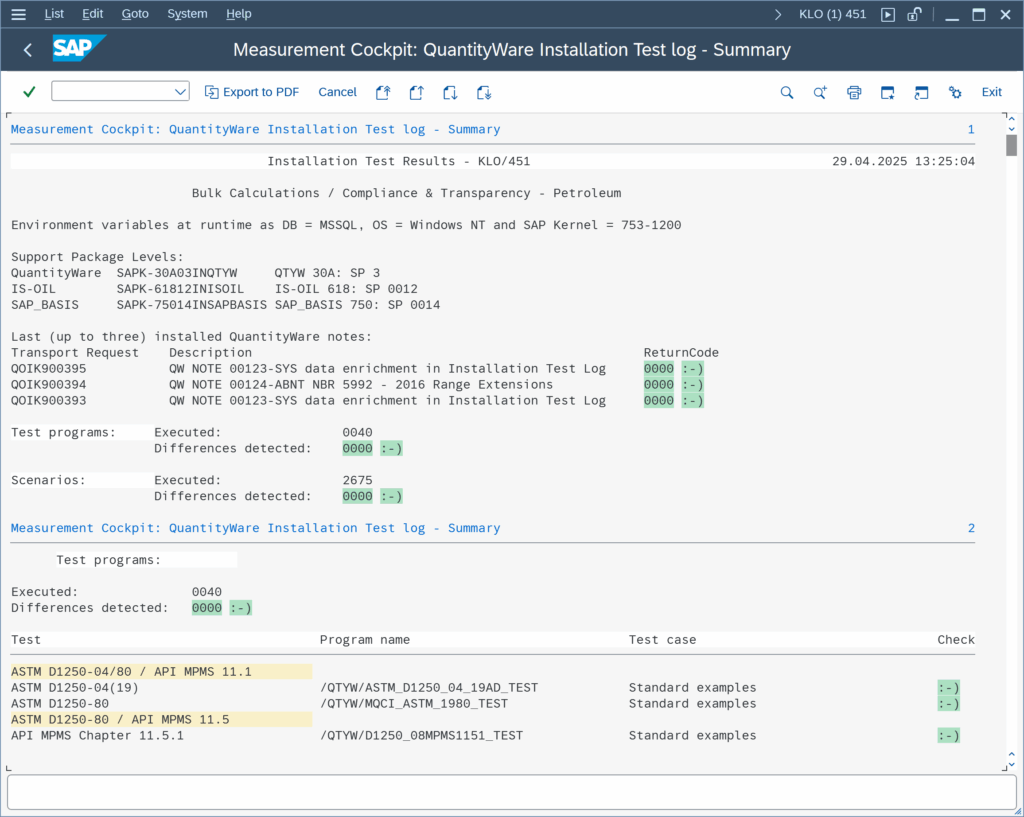Click ASTM D1250-80 / API MPMS 11.5 heading
The image size is (1024, 817).
tap(120, 720)
